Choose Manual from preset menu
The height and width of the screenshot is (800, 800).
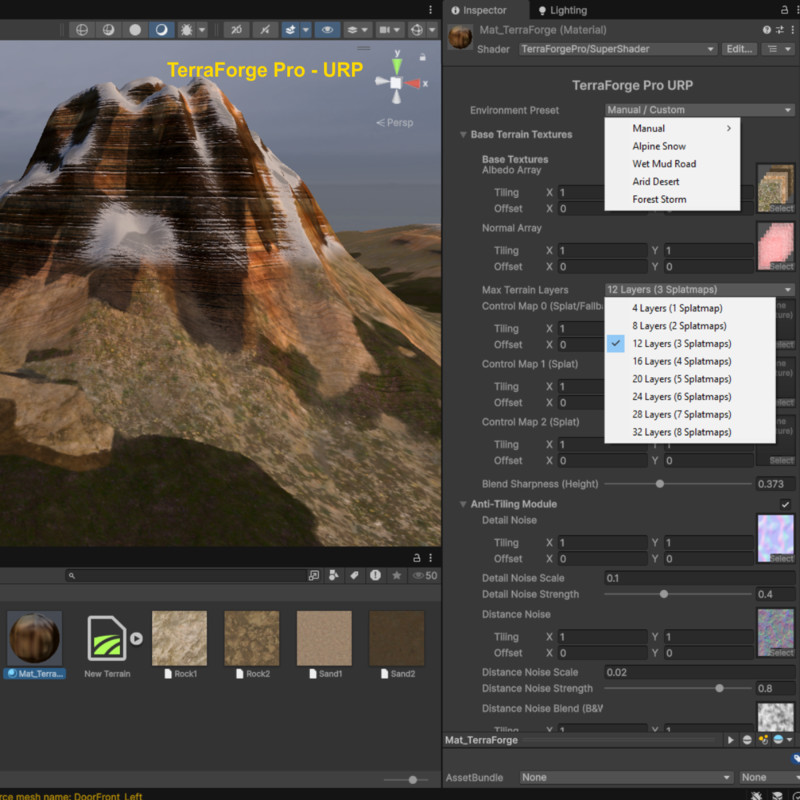coord(672,129)
